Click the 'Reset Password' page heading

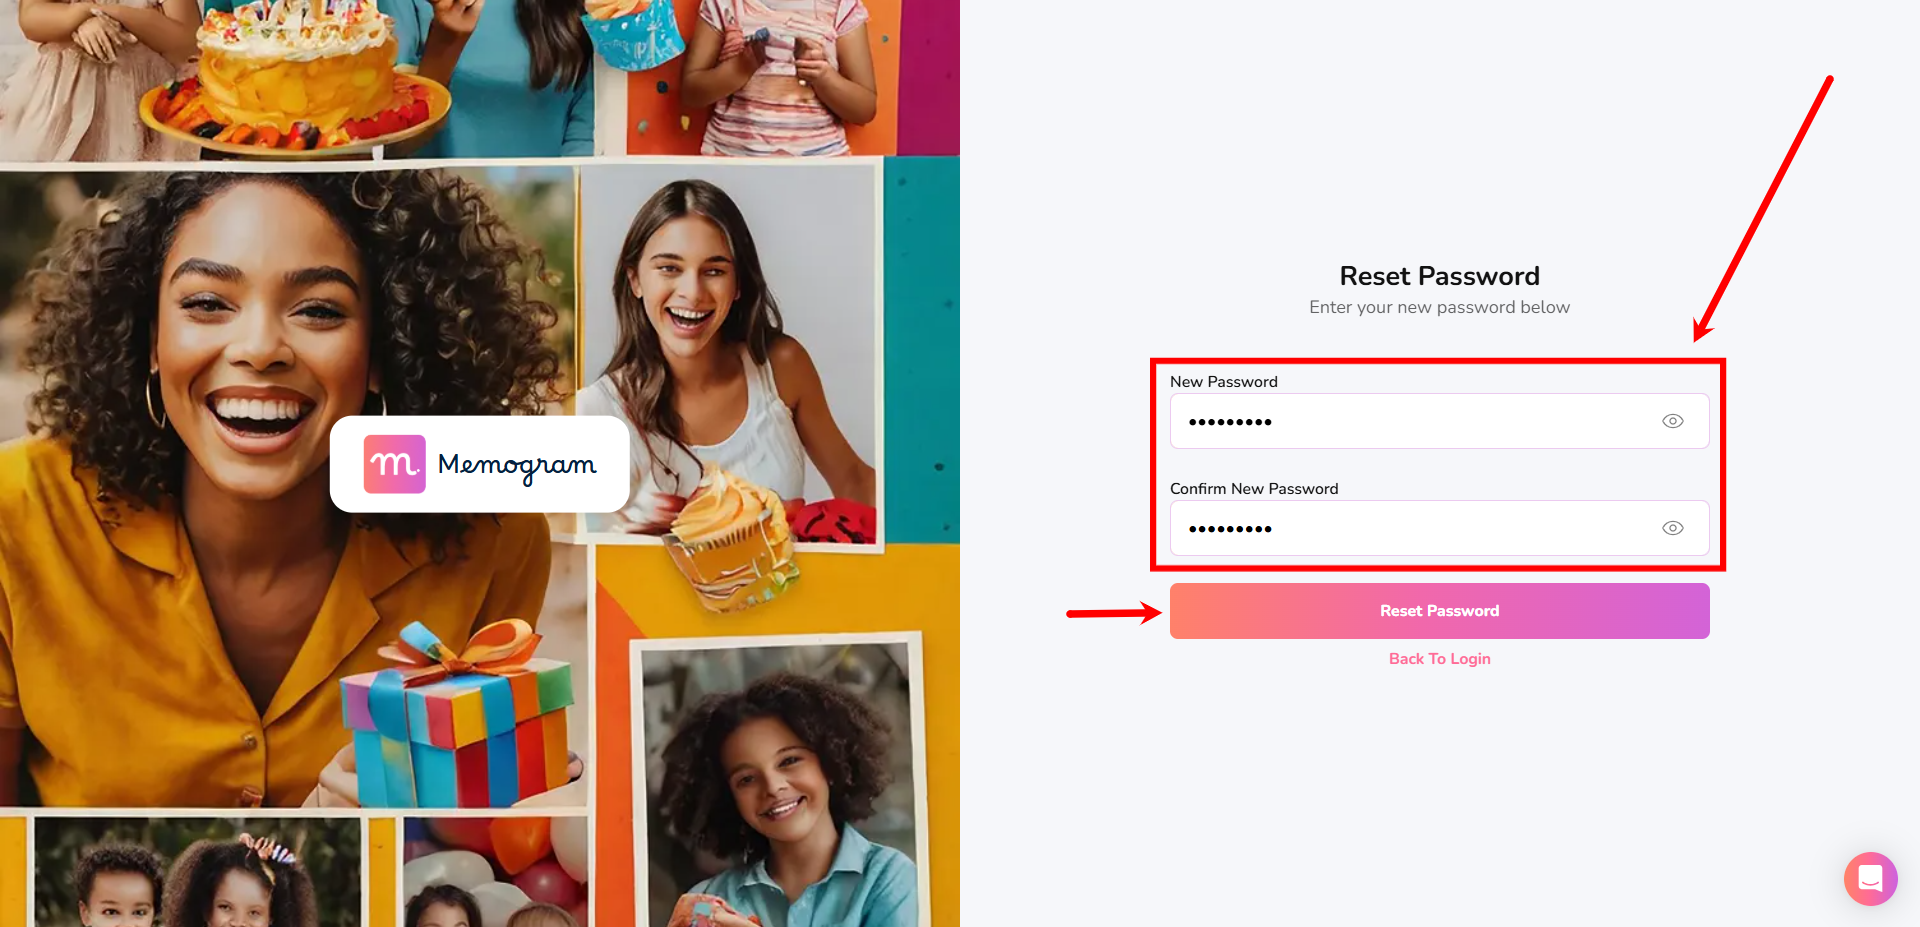coord(1439,276)
